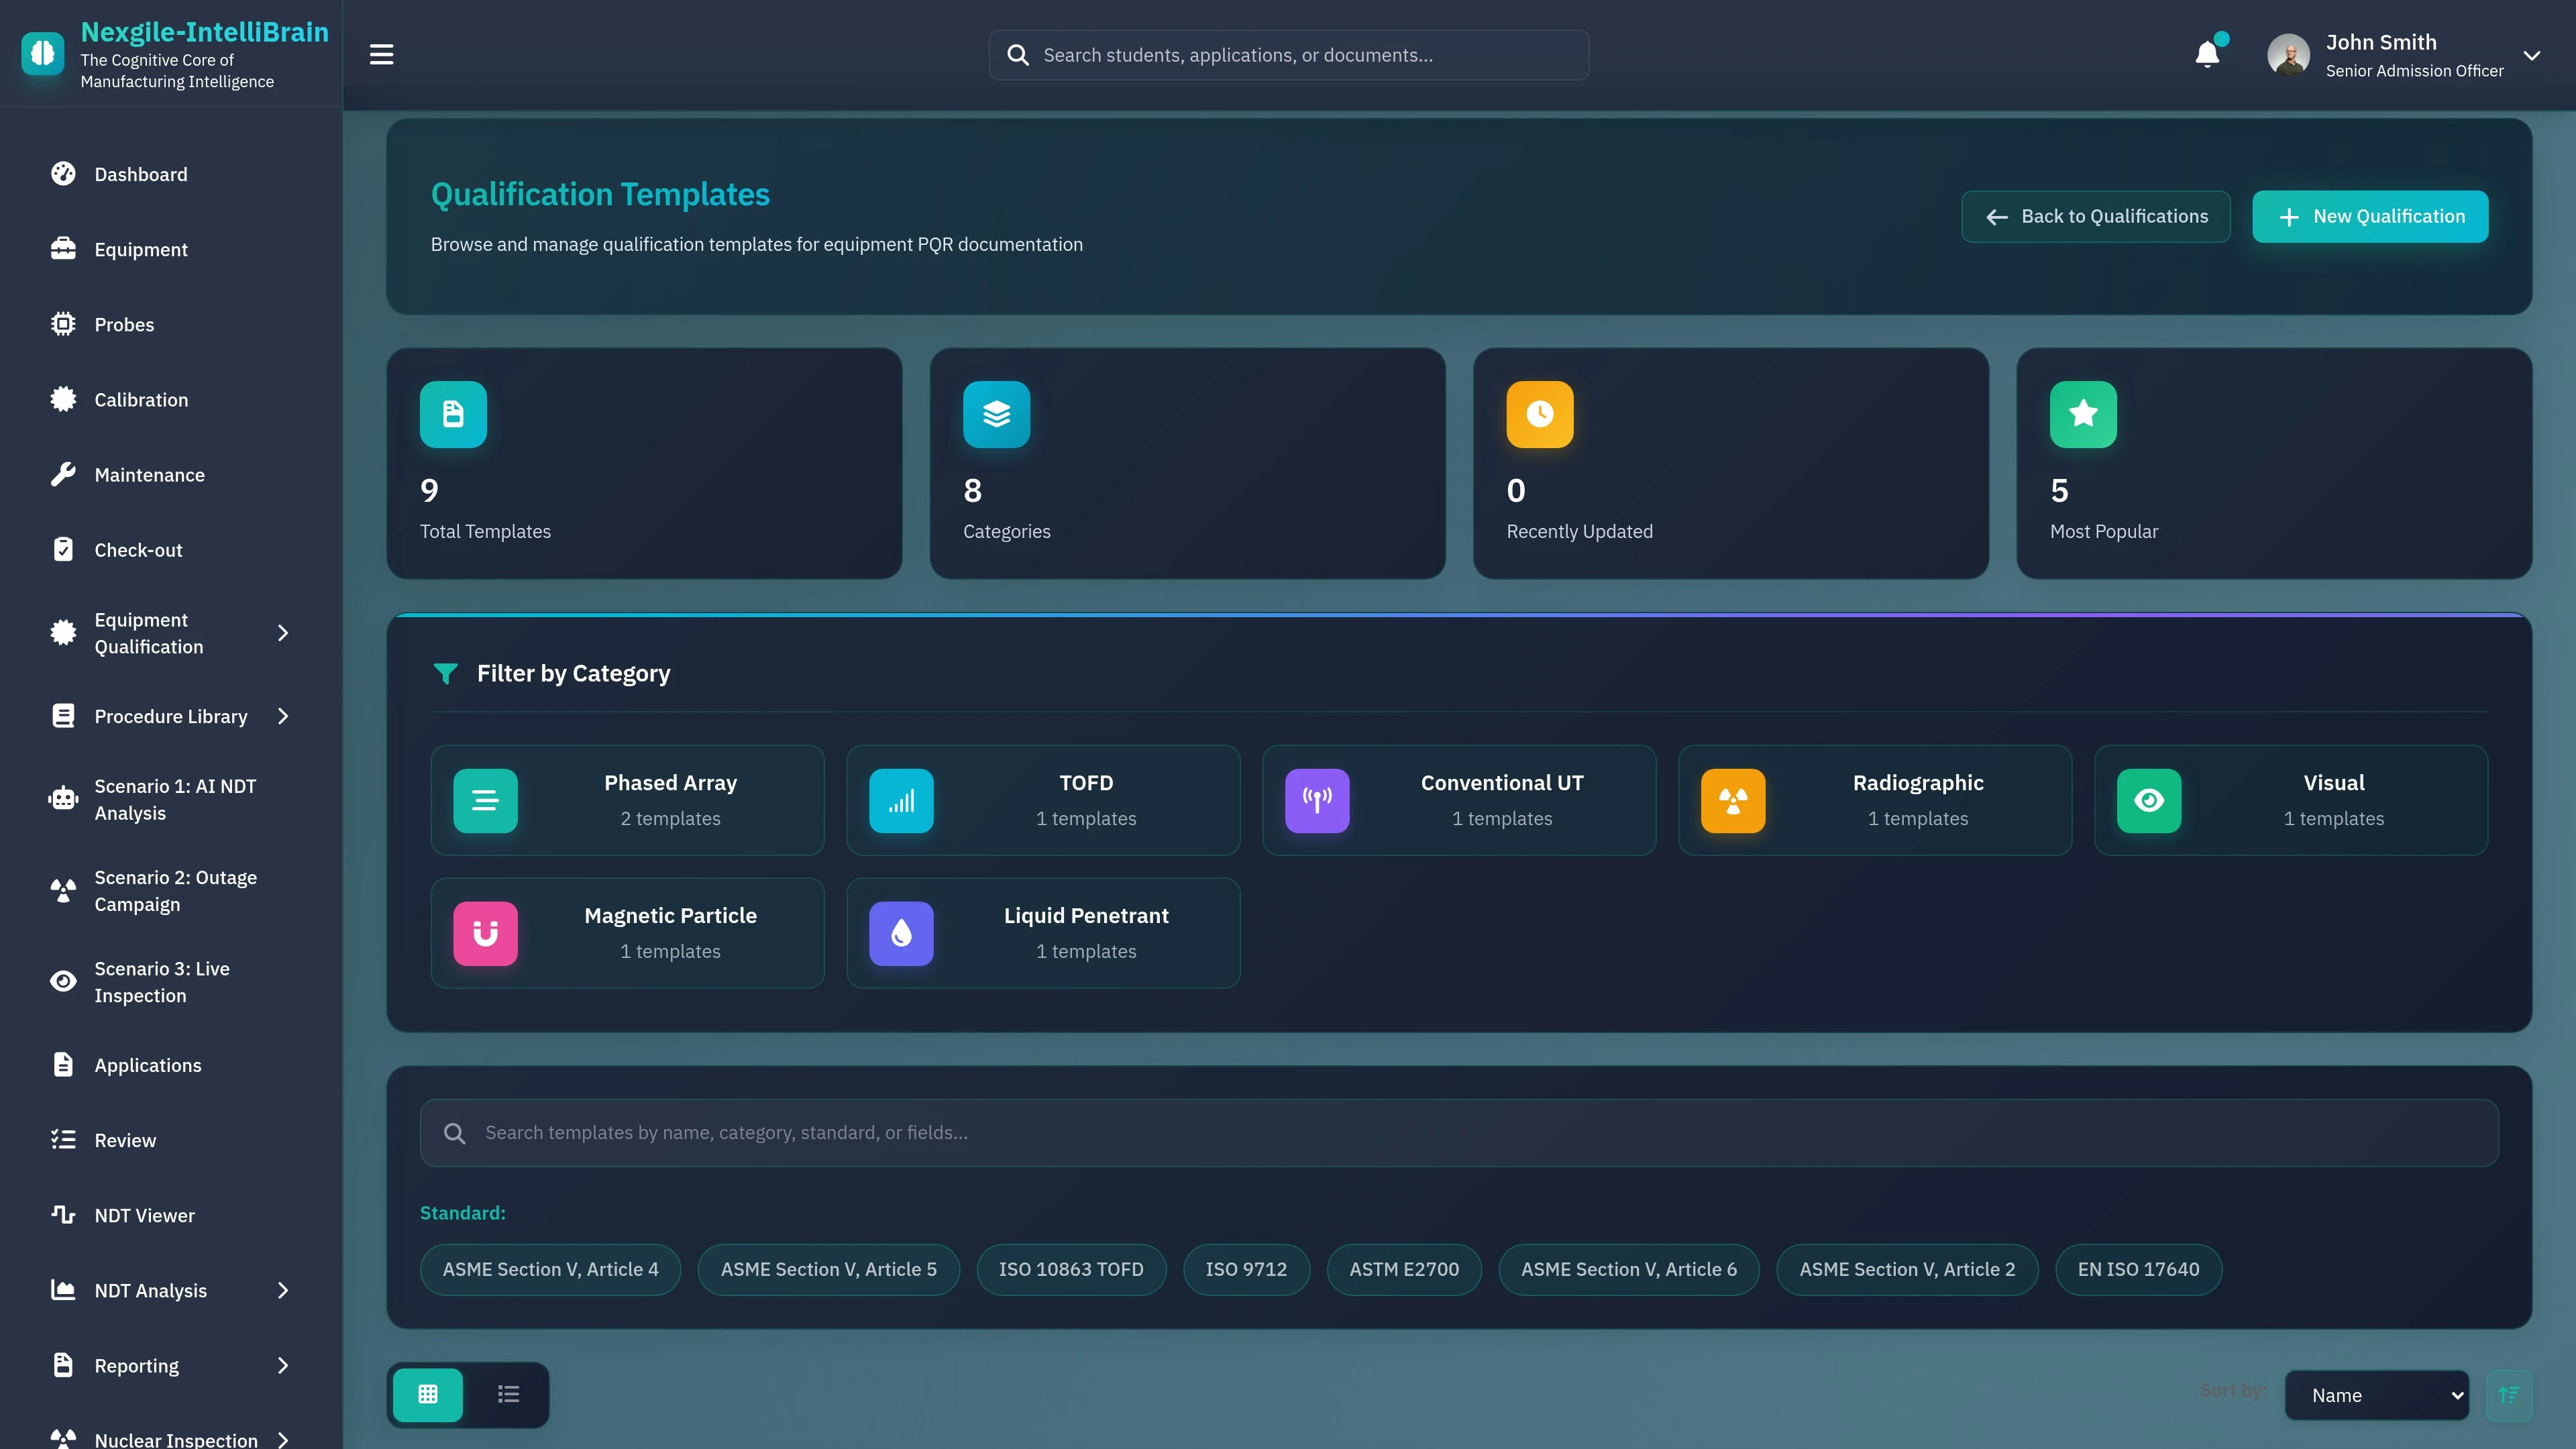Screen dimensions: 2576x1449
Task: Select the ISO 9712 standard chip
Action: click(1246, 1269)
